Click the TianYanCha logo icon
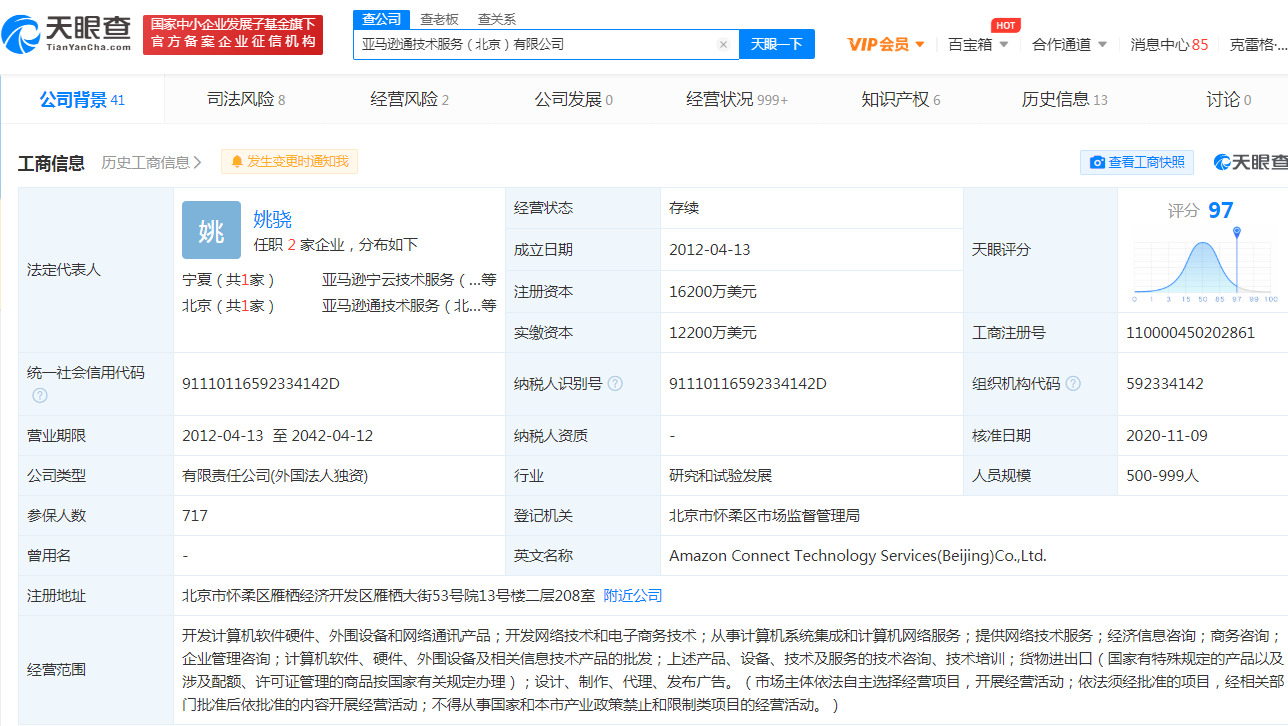Viewport: 1288px width, 726px height. pos(23,35)
